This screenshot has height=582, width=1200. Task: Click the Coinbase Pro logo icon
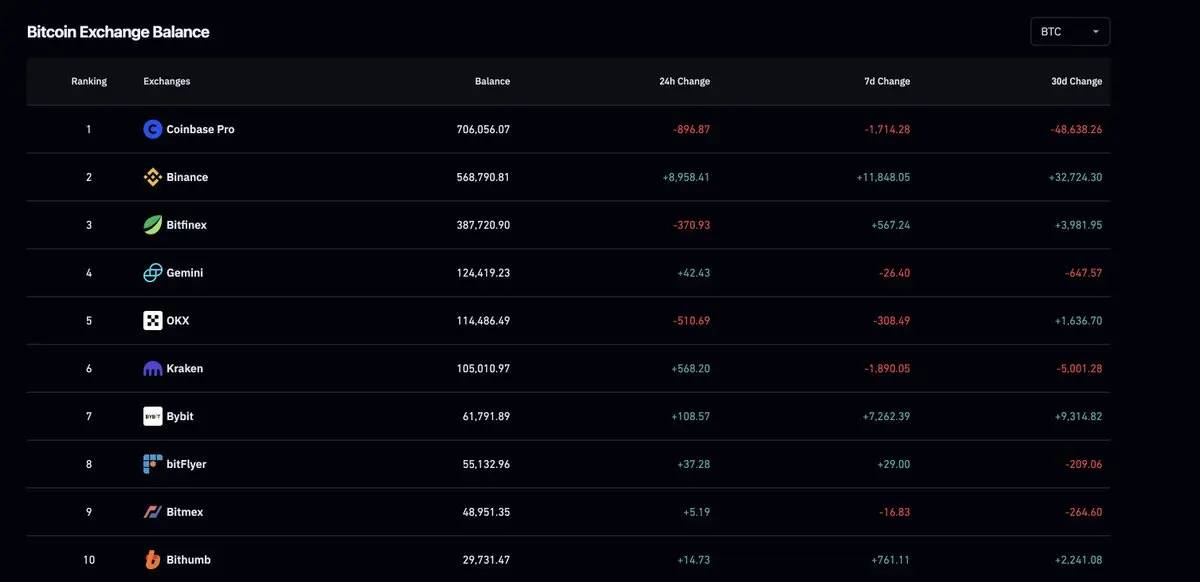[152, 129]
